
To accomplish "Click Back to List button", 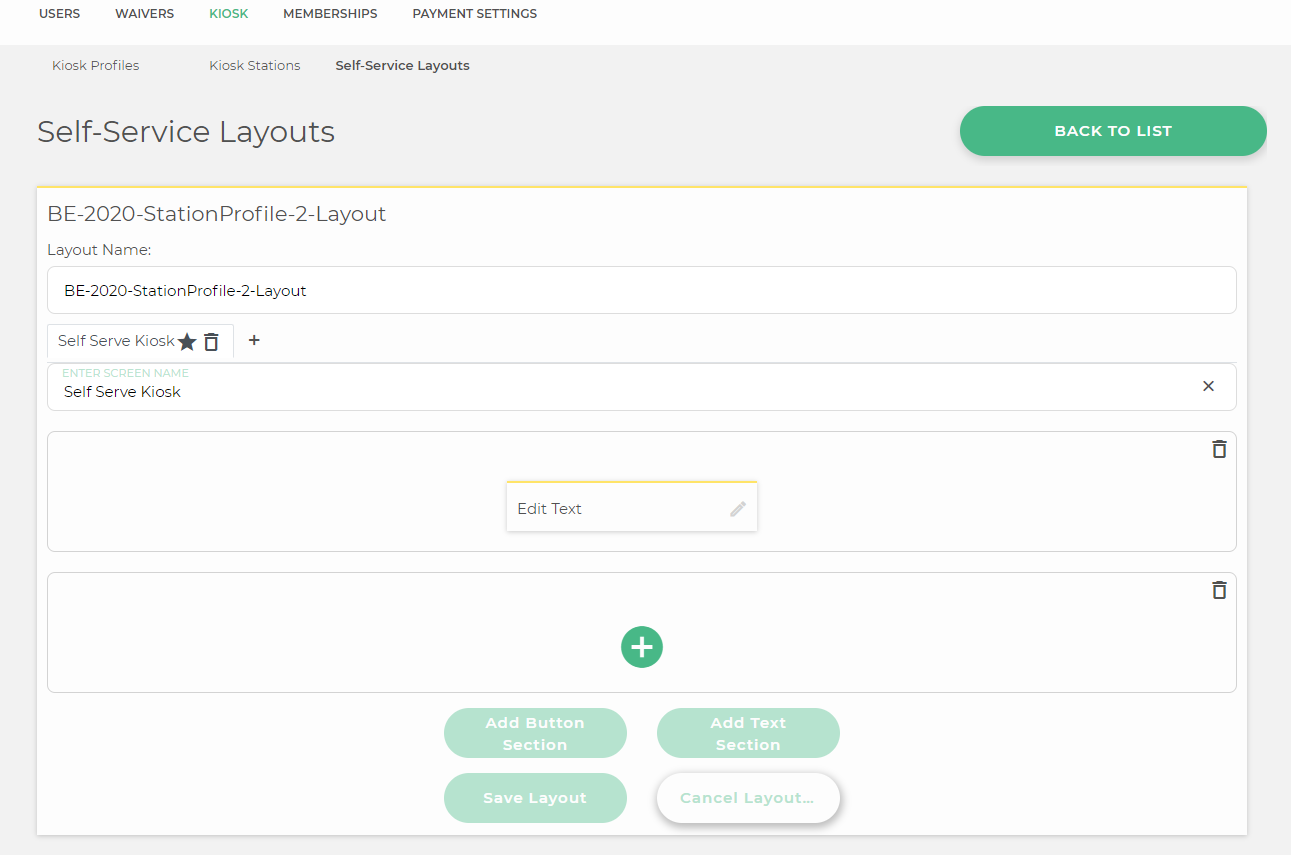I will tap(1113, 131).
